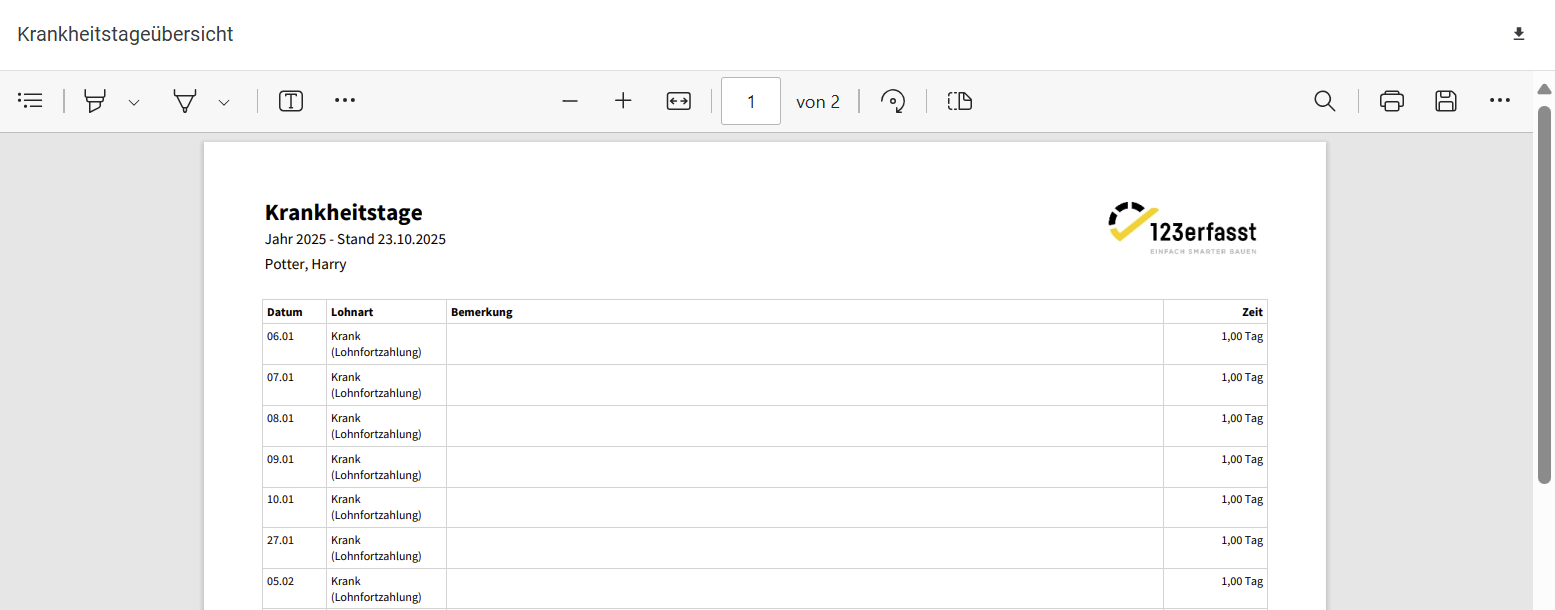Image resolution: width=1555 pixels, height=610 pixels.
Task: Select the draw pen tool
Action: [185, 101]
